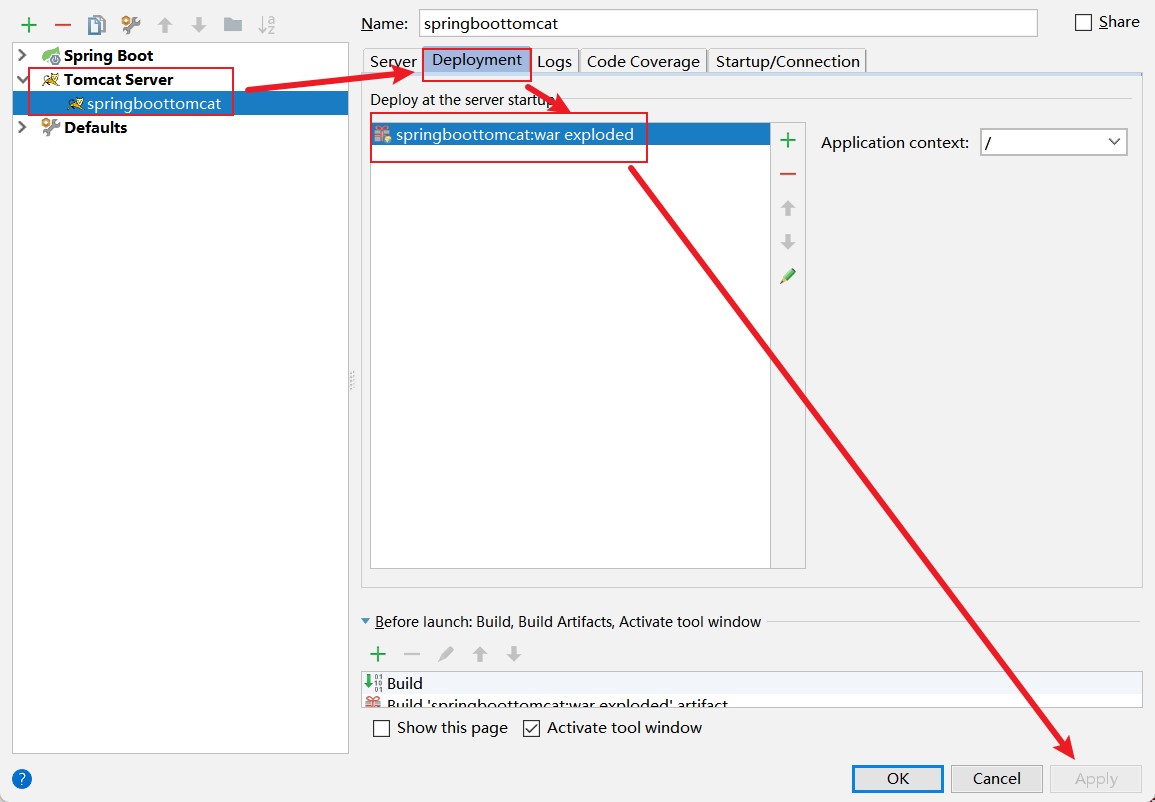Click the Cancel button
1155x802 pixels.
point(997,778)
